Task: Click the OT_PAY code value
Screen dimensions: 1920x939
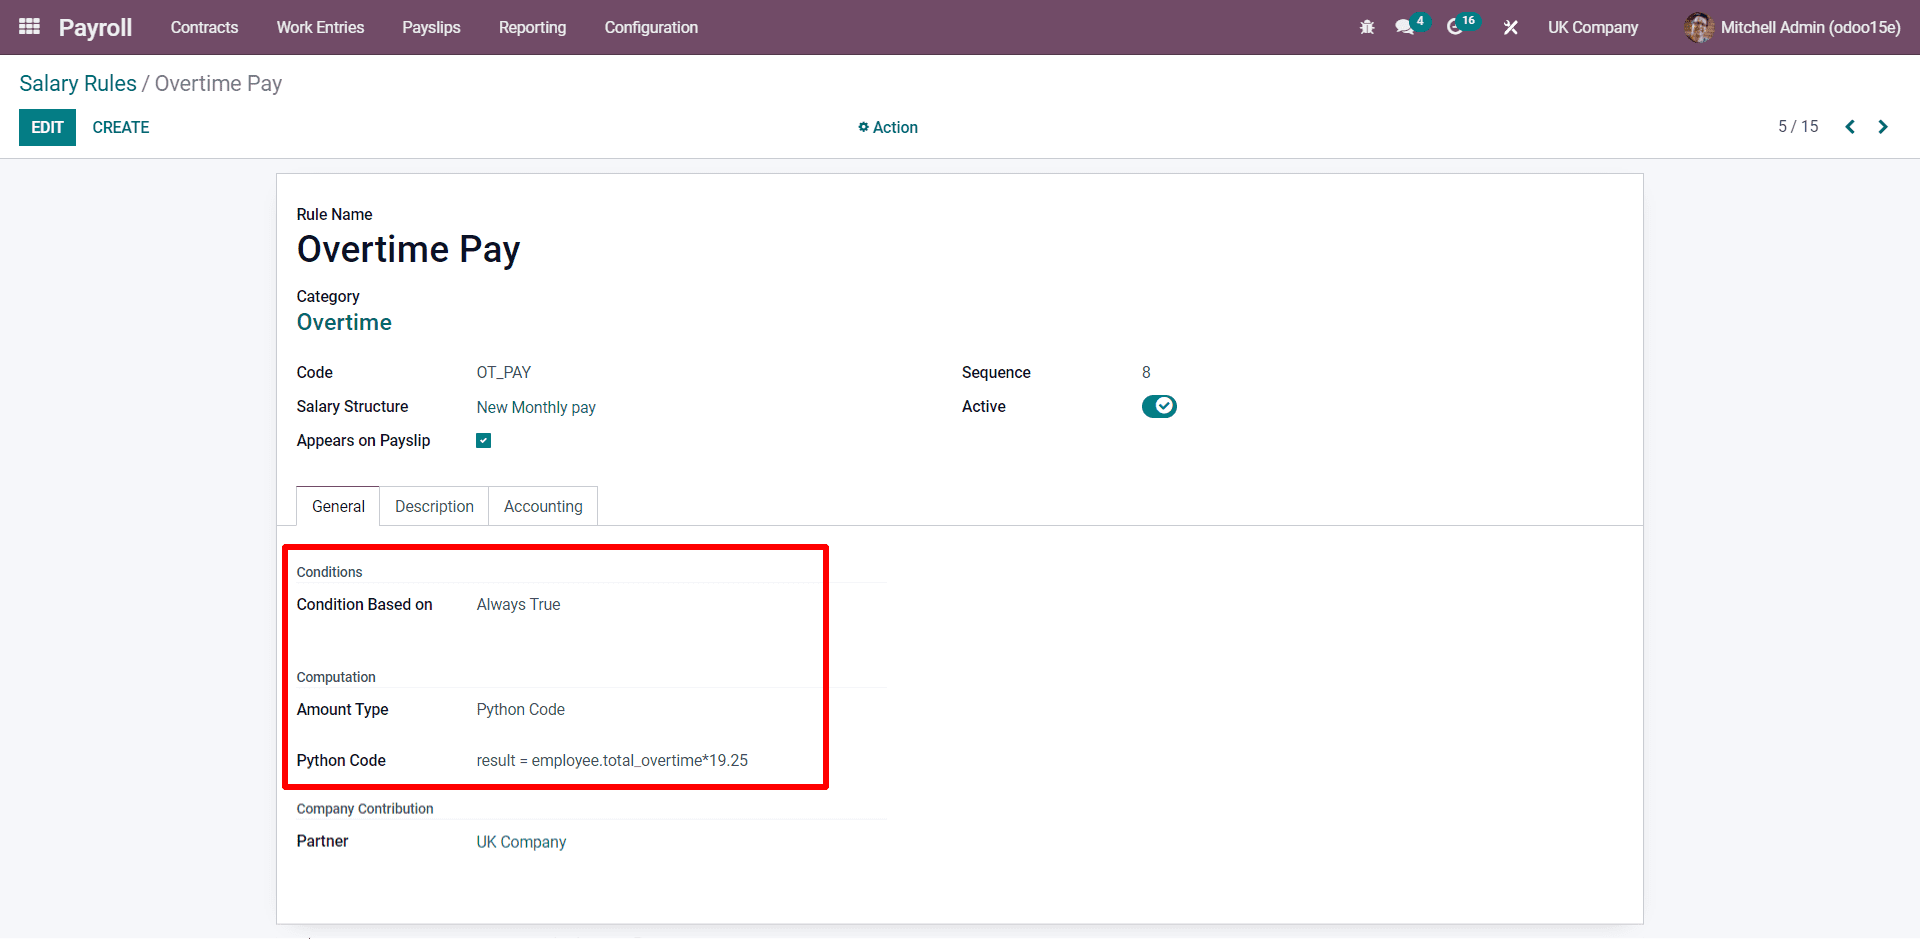Action: pyautogui.click(x=504, y=372)
